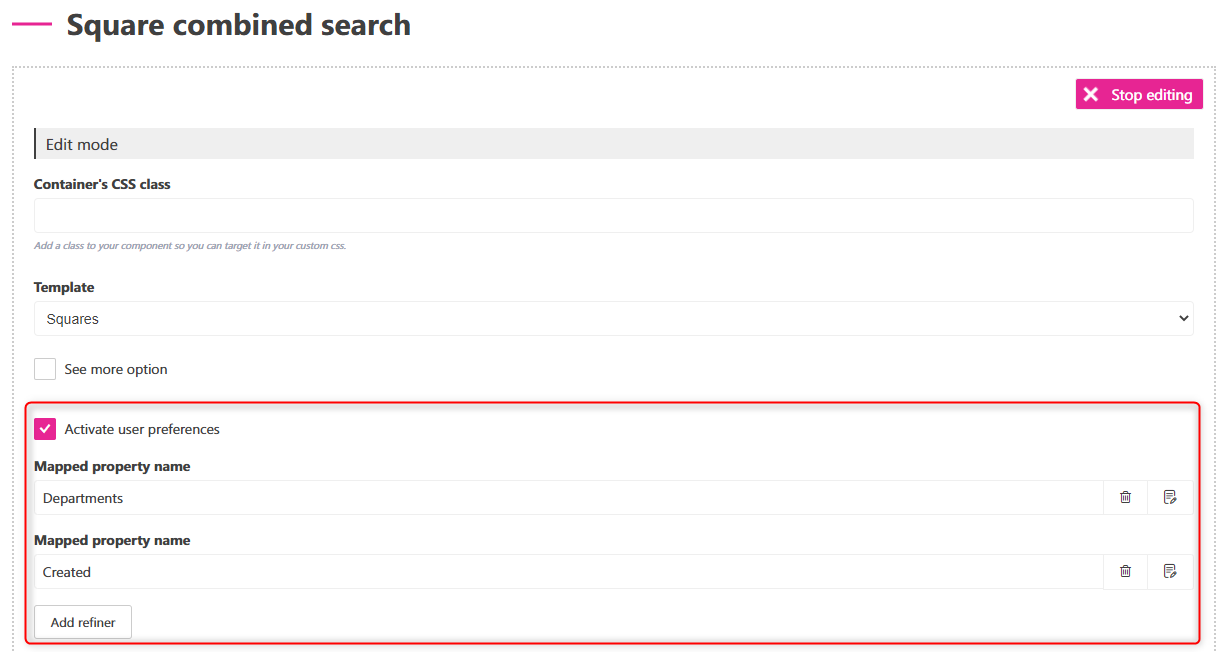
Task: Edit the Departments refiner settings icon
Action: click(1170, 497)
